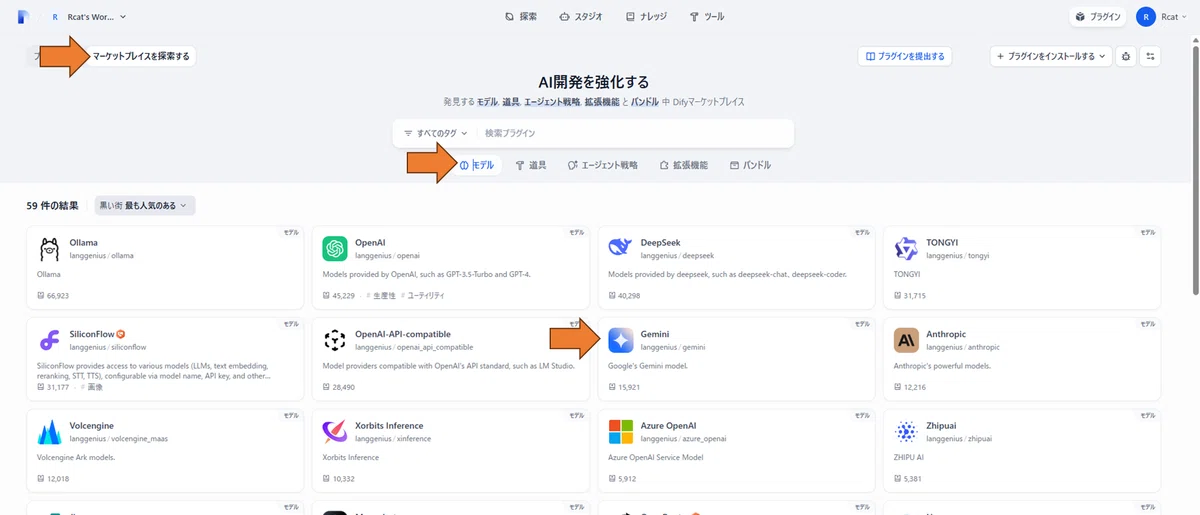Click the Anthropic logo icon

(906, 340)
